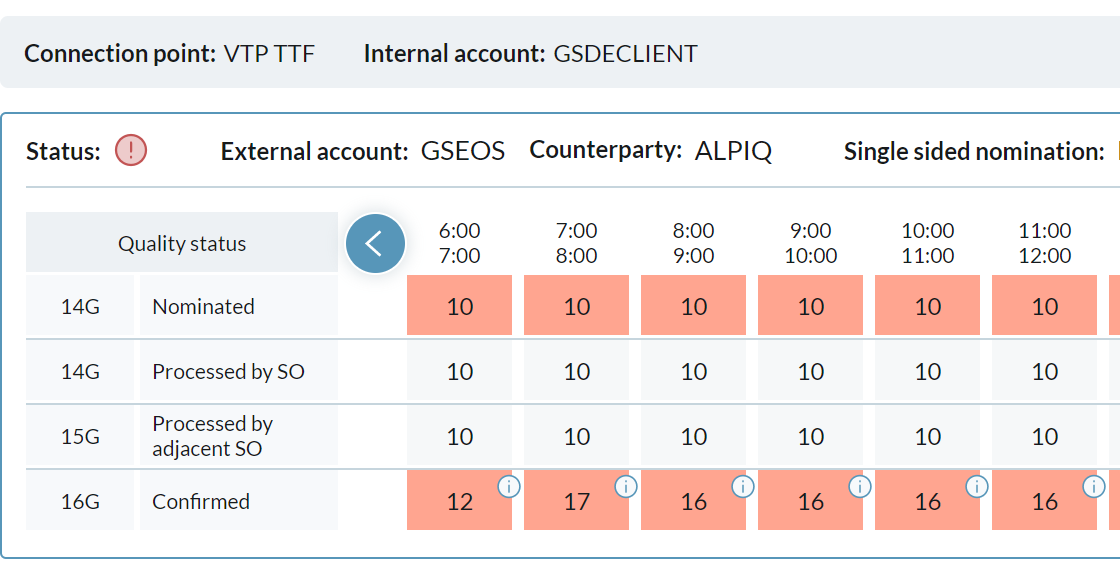
Task: Click the 9:00-10:00 time column header
Action: click(810, 243)
